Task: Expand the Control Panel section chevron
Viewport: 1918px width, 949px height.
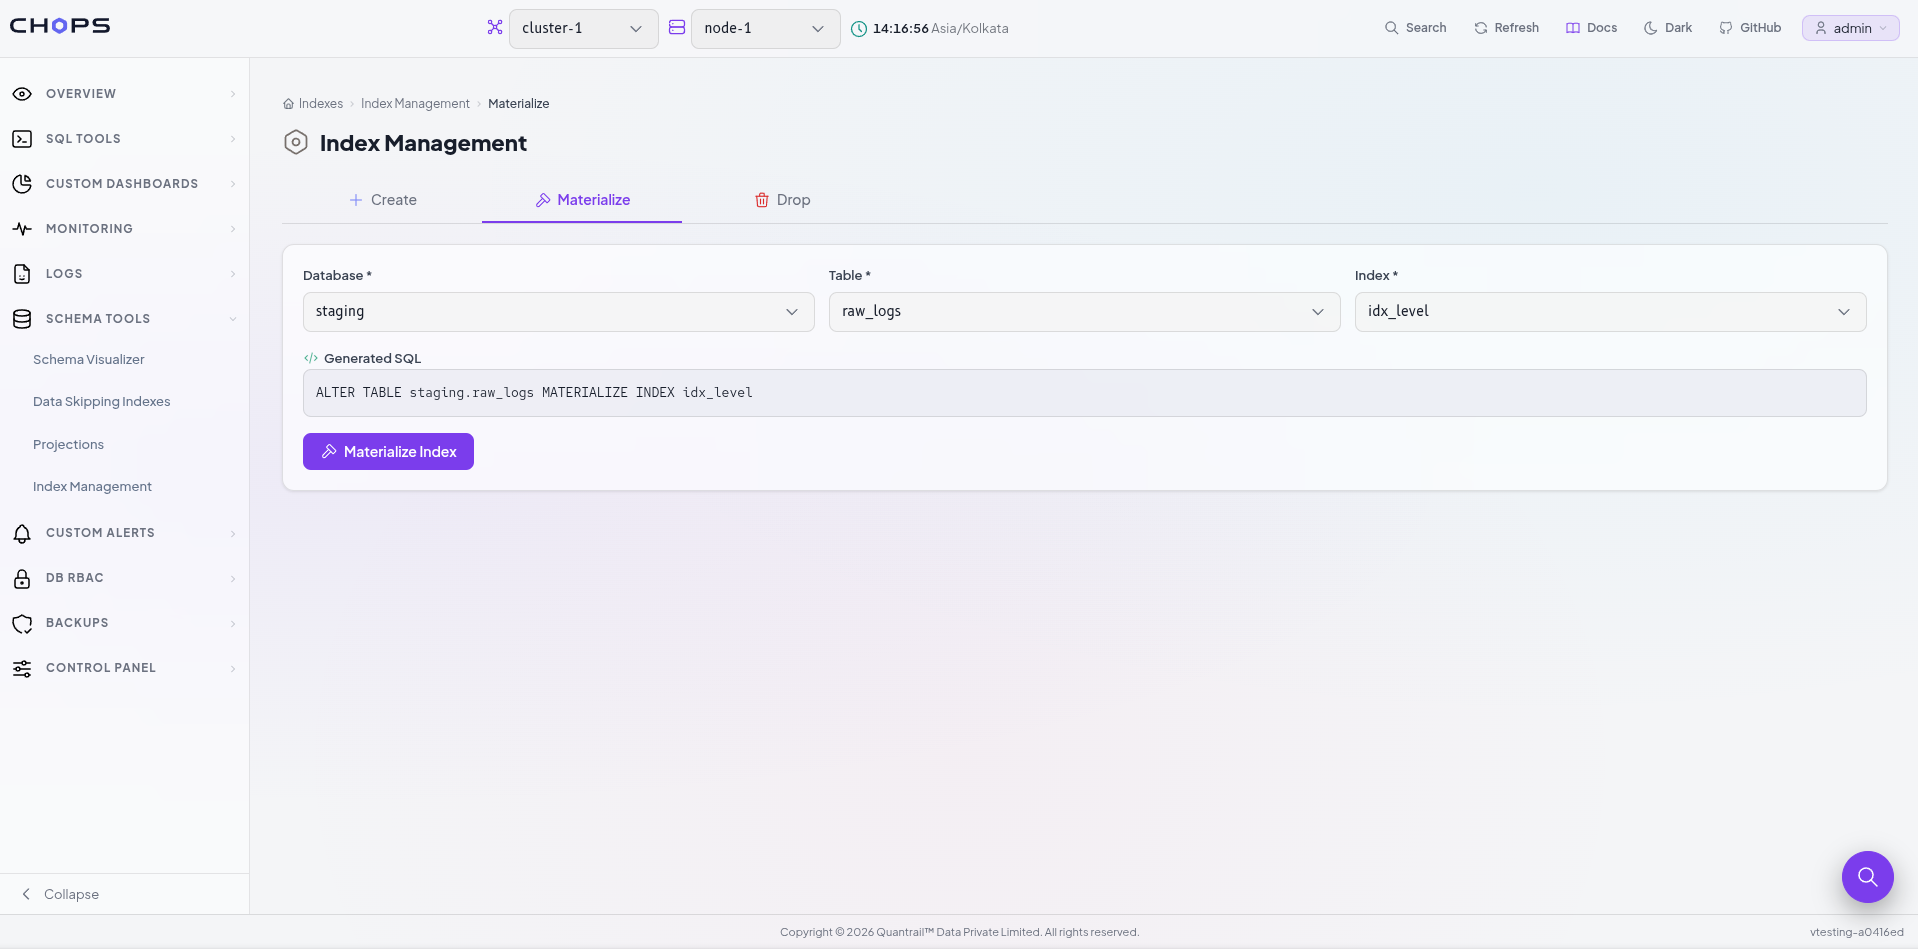Action: point(233,668)
